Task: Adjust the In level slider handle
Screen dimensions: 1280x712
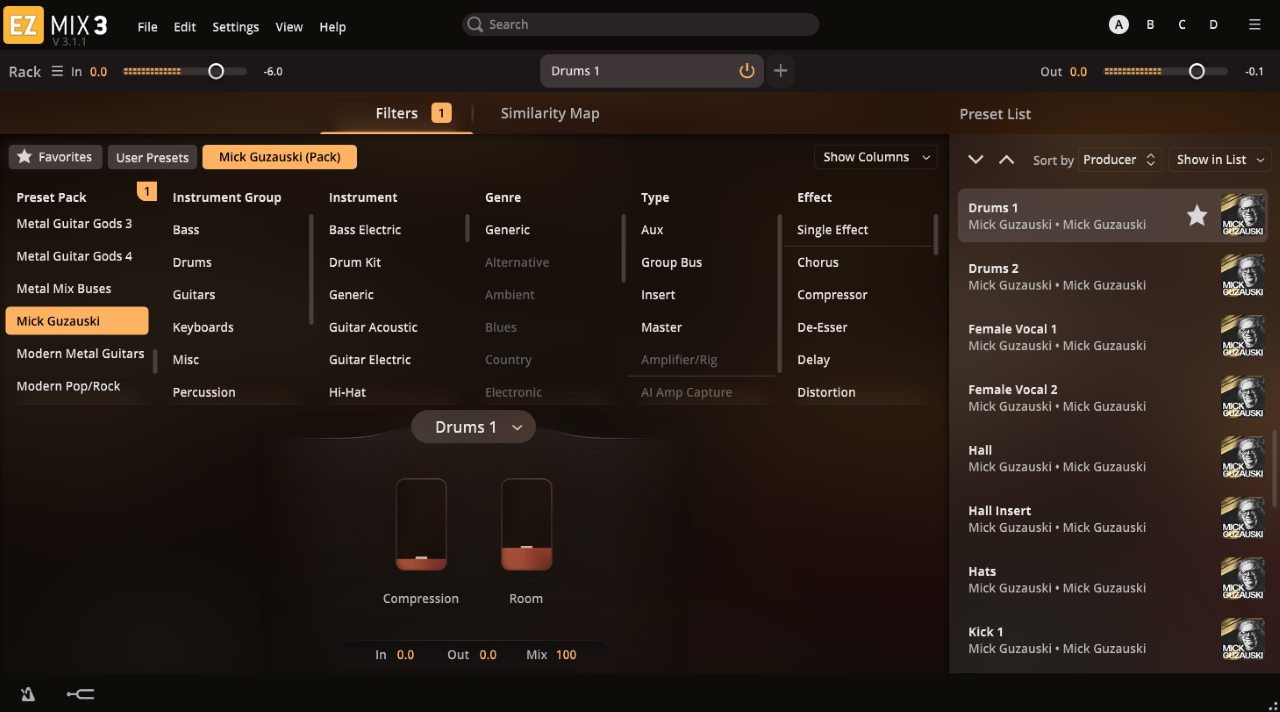Action: click(x=216, y=71)
